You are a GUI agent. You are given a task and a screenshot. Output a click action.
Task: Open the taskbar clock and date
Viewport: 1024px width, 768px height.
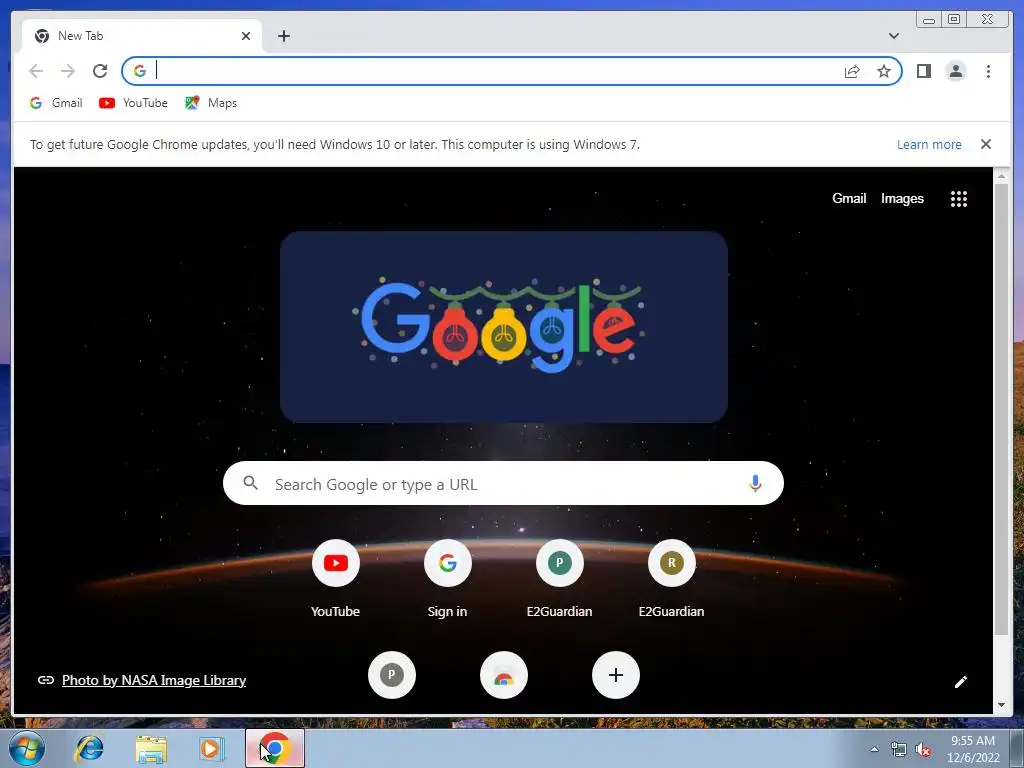(x=973, y=749)
